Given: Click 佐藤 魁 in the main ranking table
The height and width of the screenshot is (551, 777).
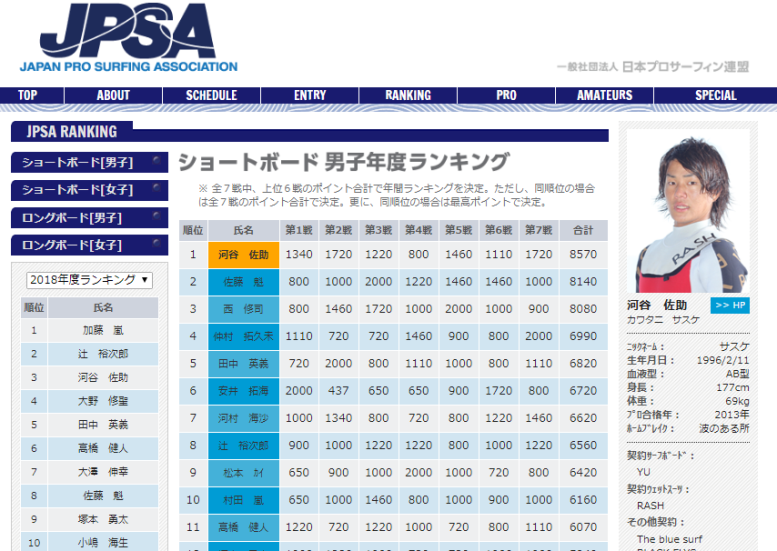Looking at the screenshot, I should click(243, 282).
